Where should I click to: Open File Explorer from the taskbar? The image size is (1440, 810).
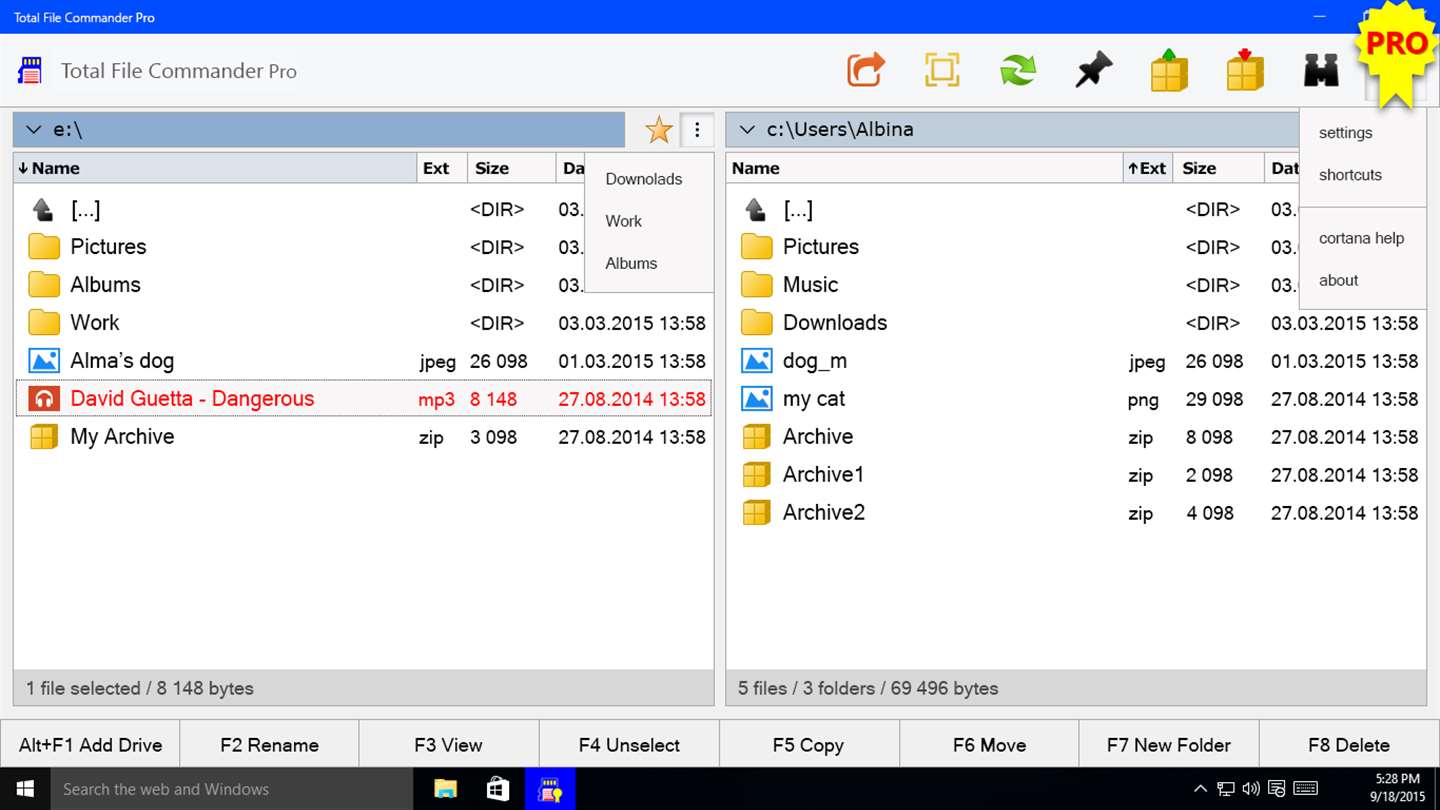(x=446, y=789)
